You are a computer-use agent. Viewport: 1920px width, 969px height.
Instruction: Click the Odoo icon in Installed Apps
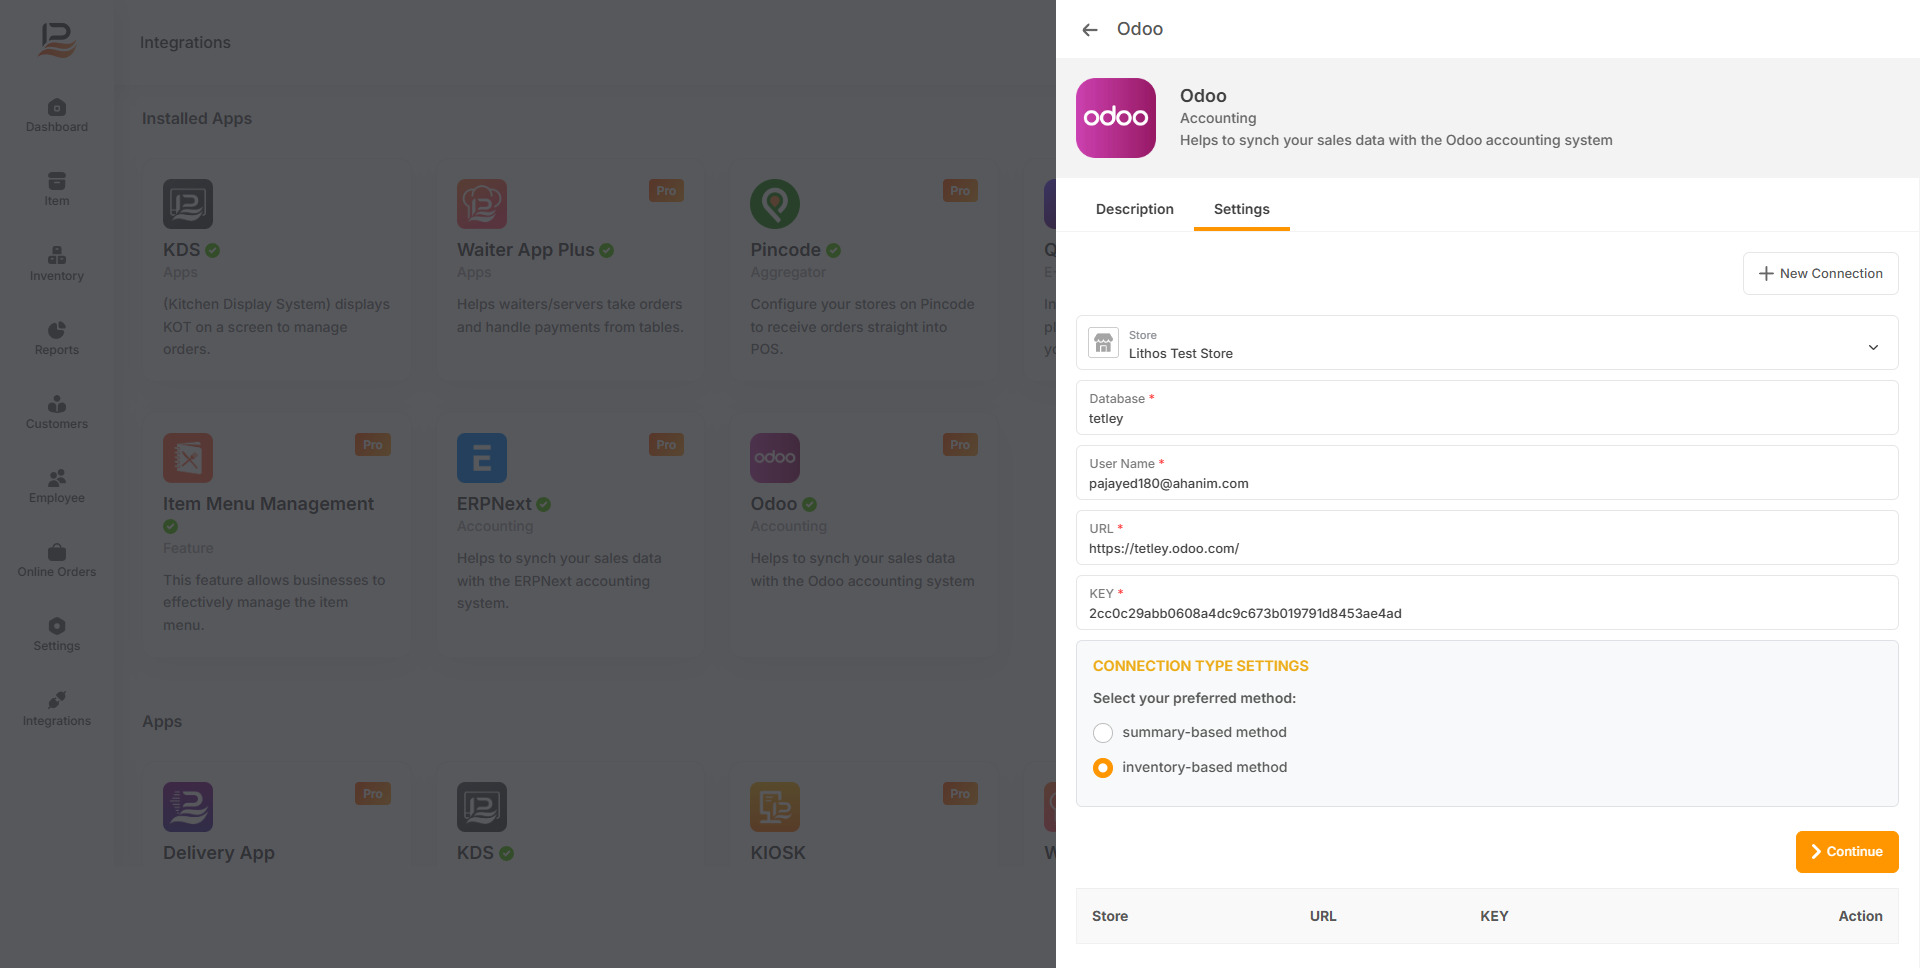point(775,458)
